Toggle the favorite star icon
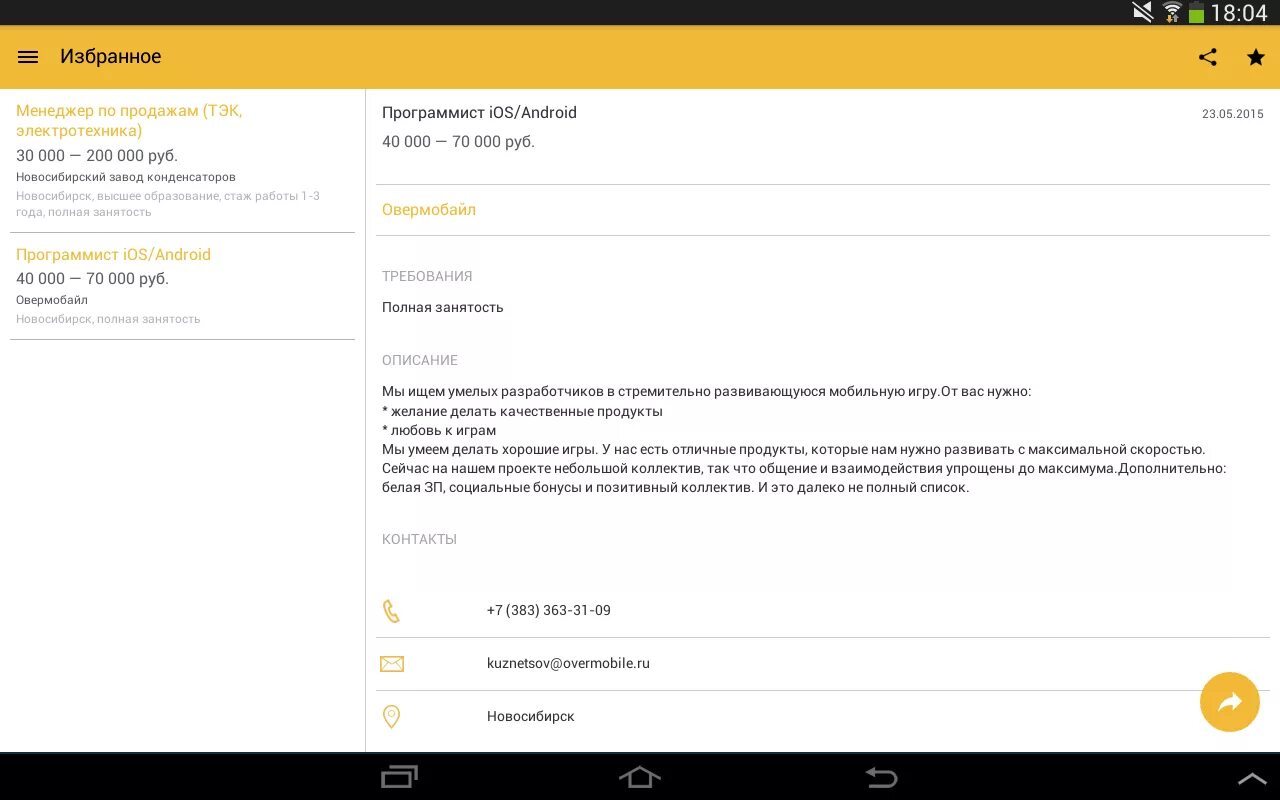Viewport: 1280px width, 800px height. [x=1256, y=57]
